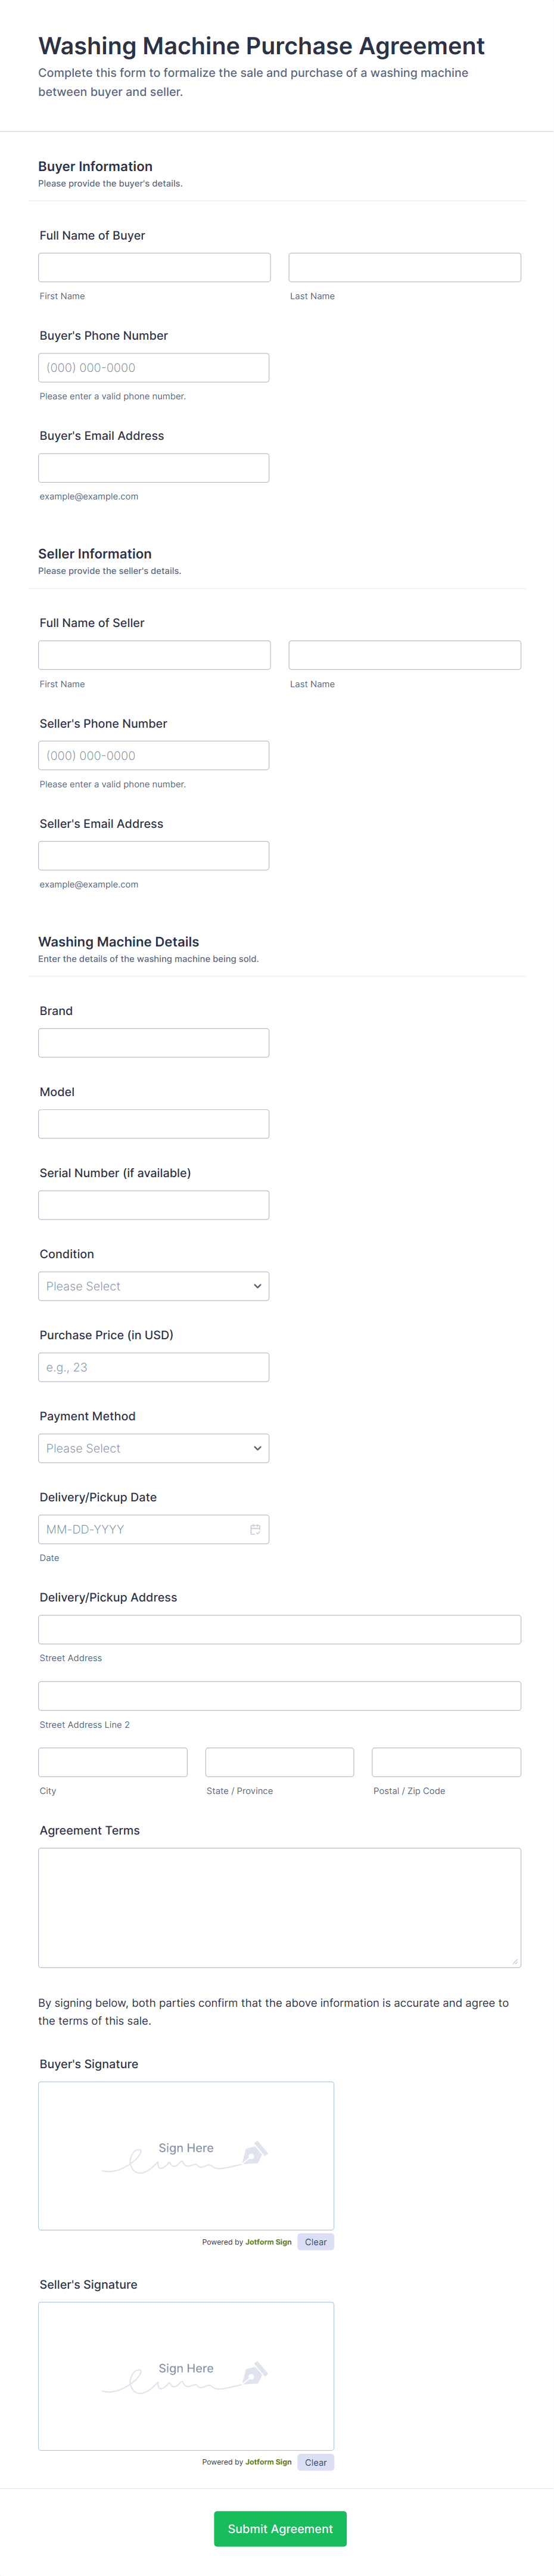Sign in the Buyer's Signature box

tap(186, 2155)
